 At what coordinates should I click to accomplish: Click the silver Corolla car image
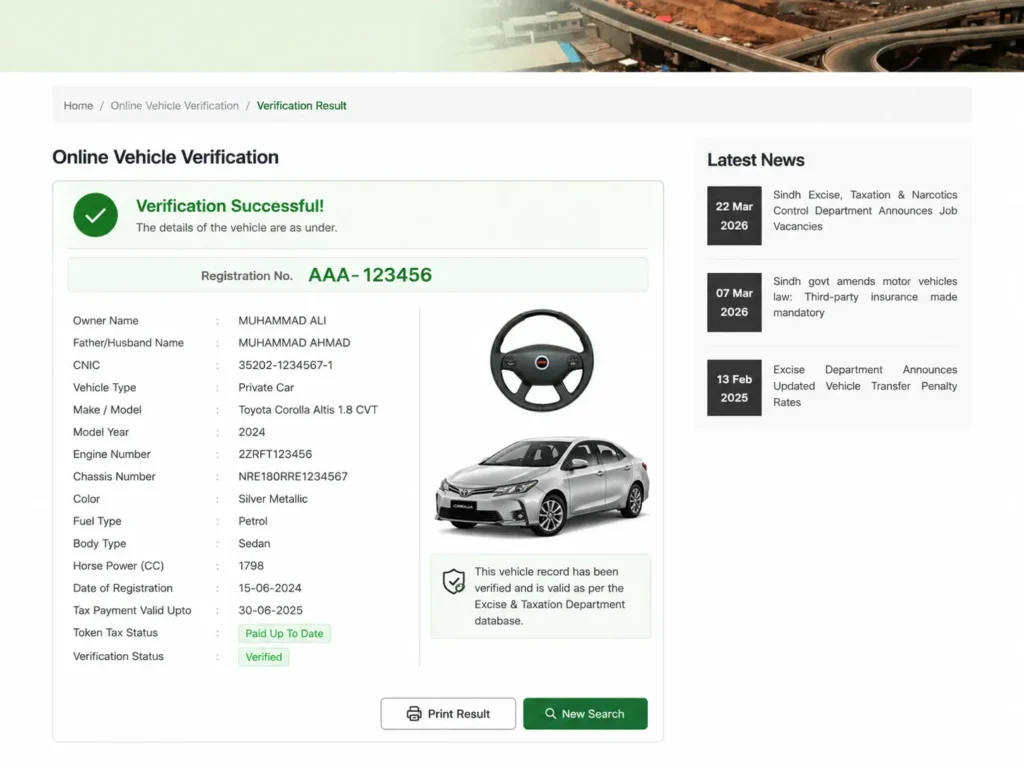[542, 485]
